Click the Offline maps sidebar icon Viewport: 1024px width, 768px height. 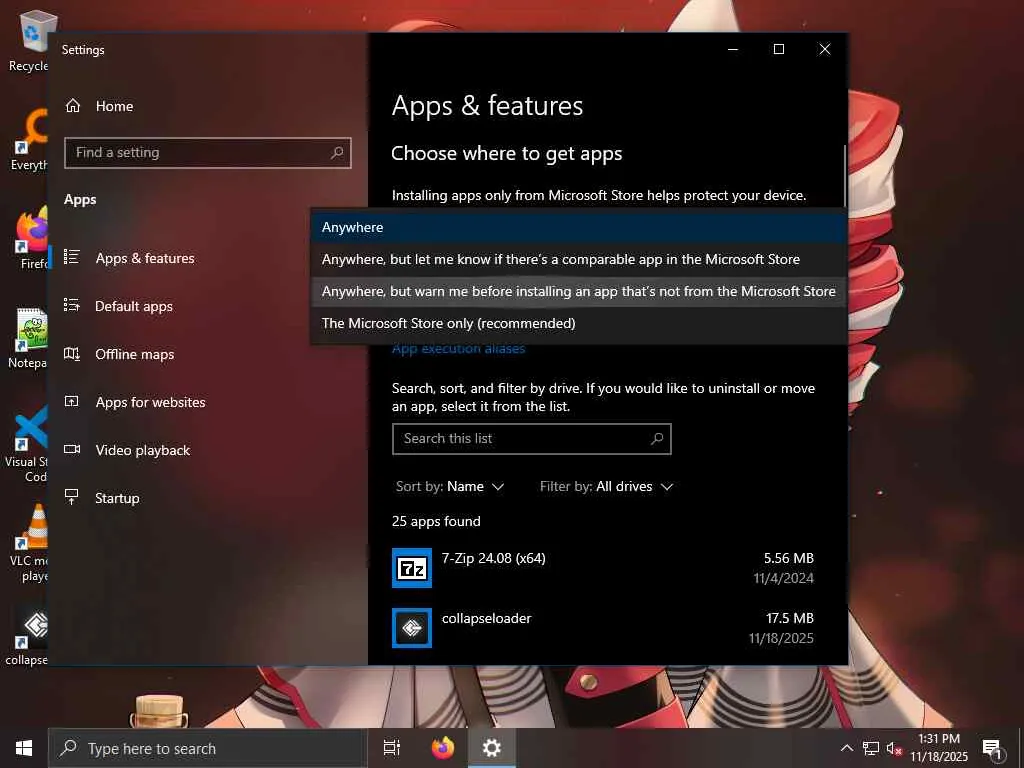coord(72,353)
